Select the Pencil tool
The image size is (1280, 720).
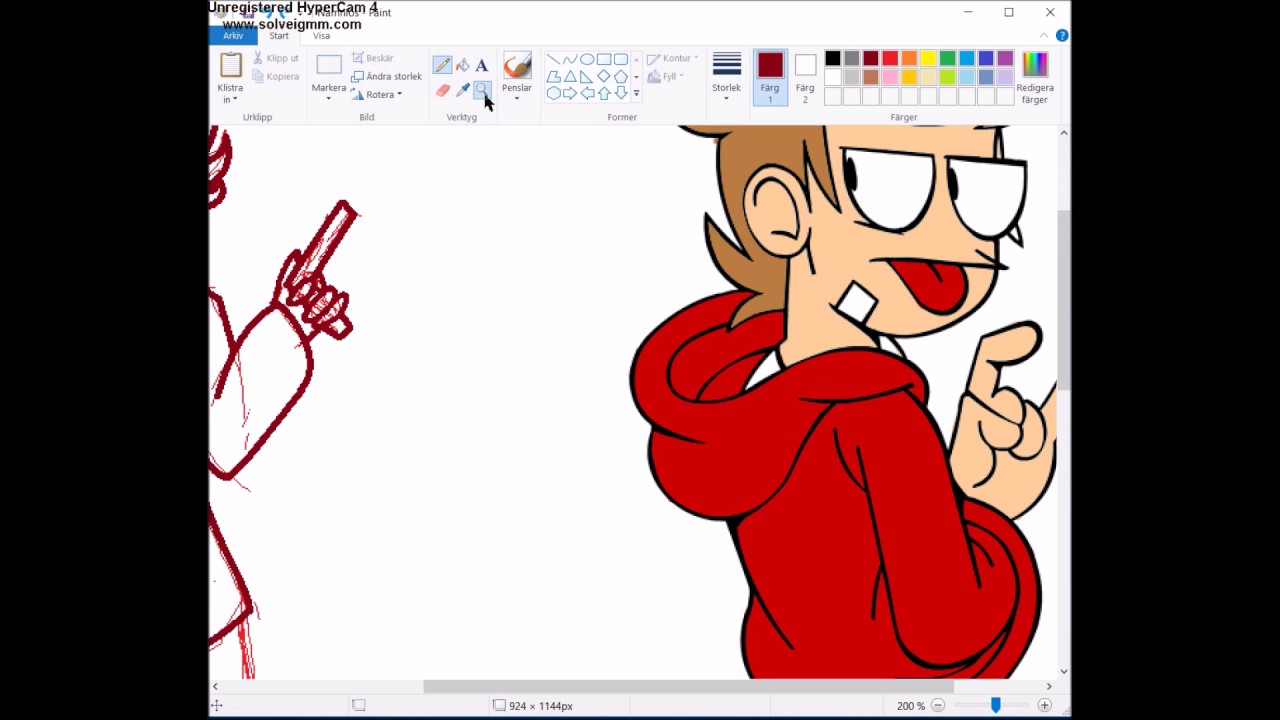point(442,65)
